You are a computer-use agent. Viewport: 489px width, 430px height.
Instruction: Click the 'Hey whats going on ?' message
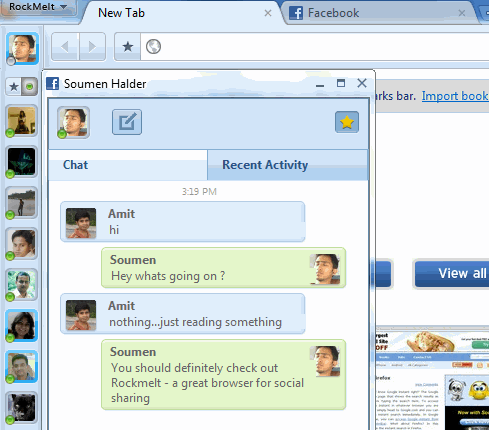[168, 276]
